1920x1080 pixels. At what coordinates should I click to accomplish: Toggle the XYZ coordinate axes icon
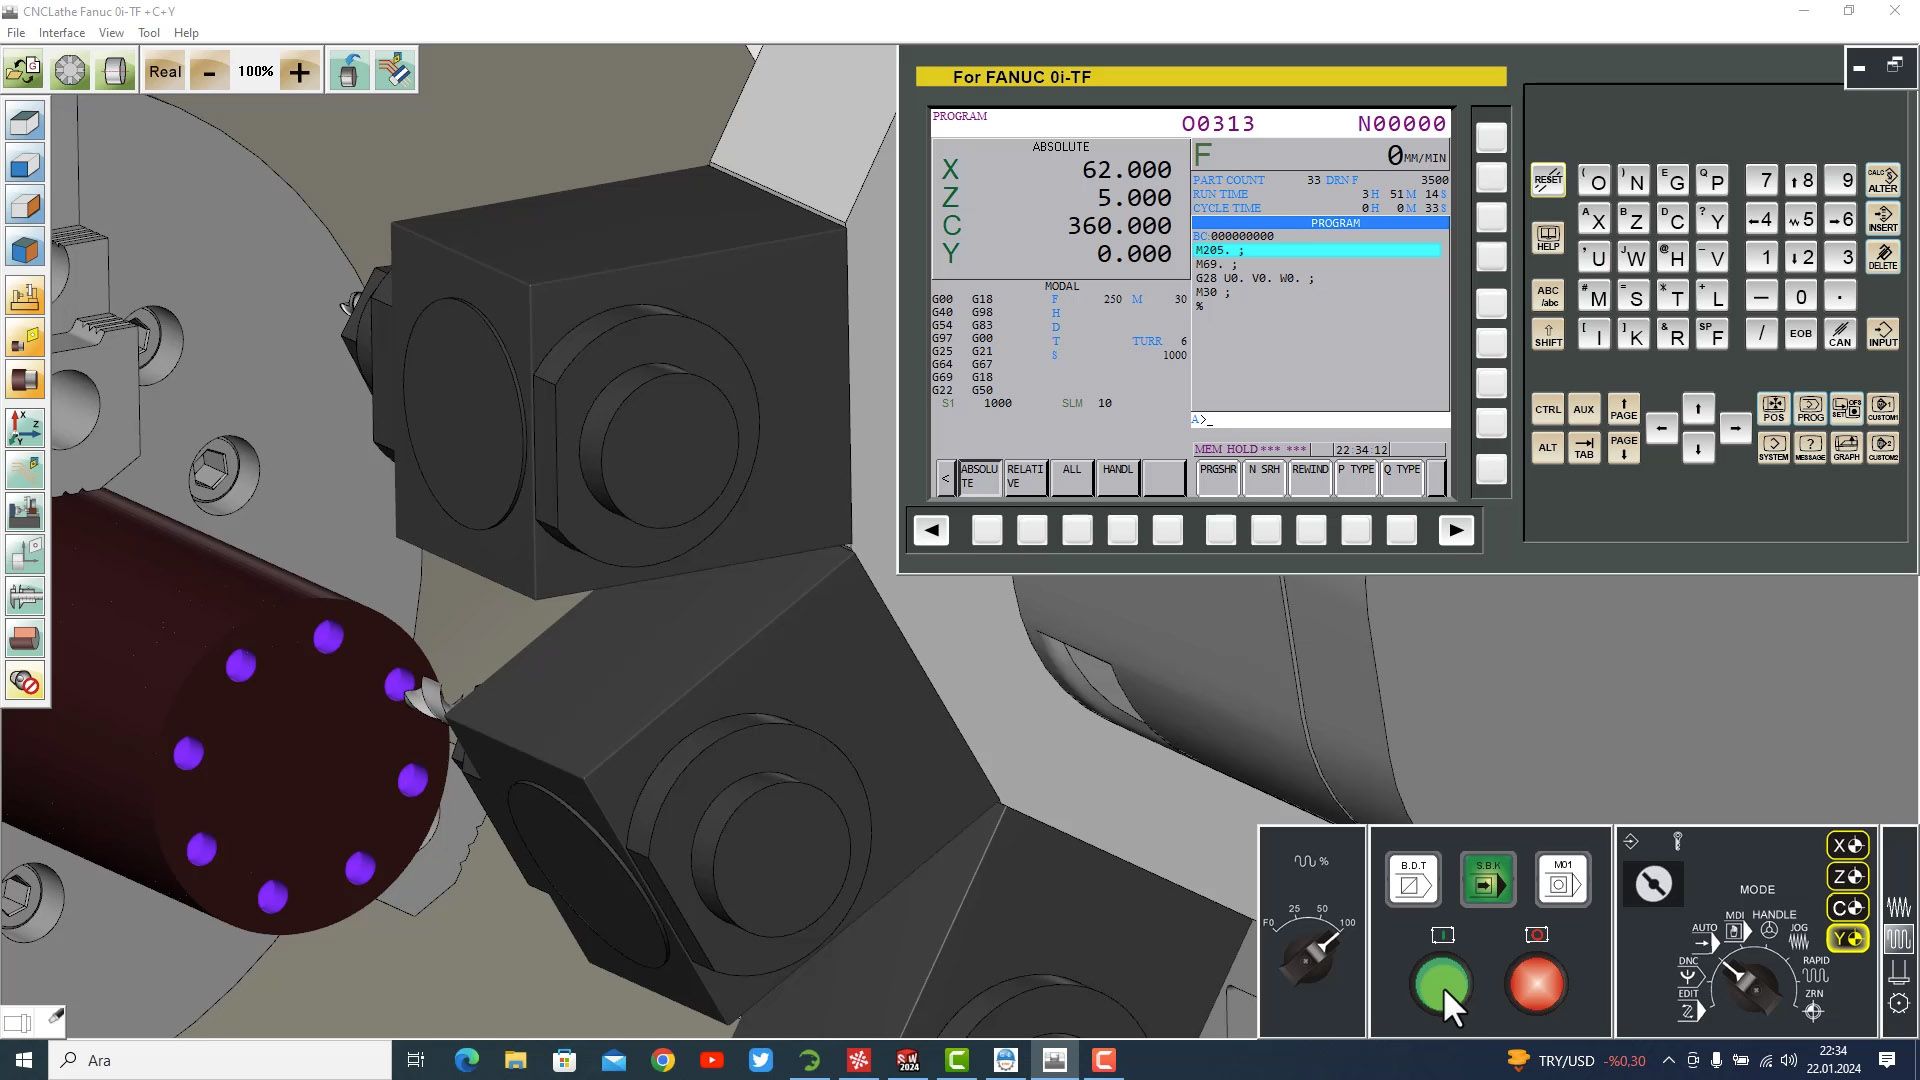tap(25, 428)
